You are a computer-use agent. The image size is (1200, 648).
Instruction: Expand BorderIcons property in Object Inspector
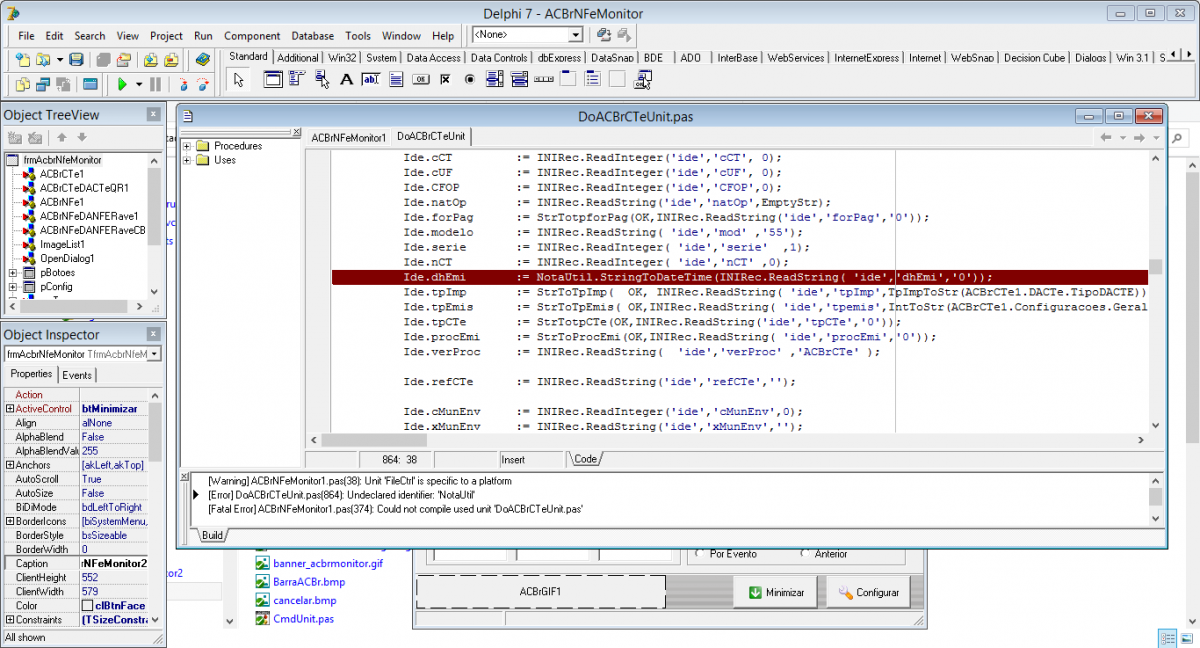click(10, 521)
